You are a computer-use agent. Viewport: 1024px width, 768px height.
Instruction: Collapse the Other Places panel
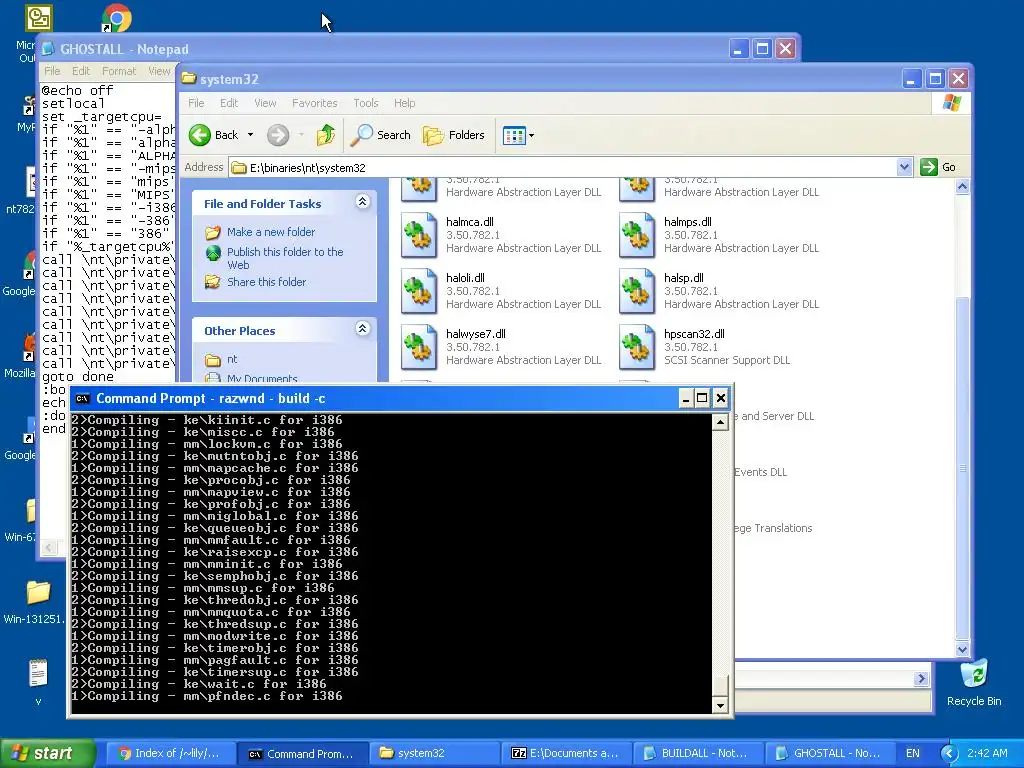pos(362,328)
